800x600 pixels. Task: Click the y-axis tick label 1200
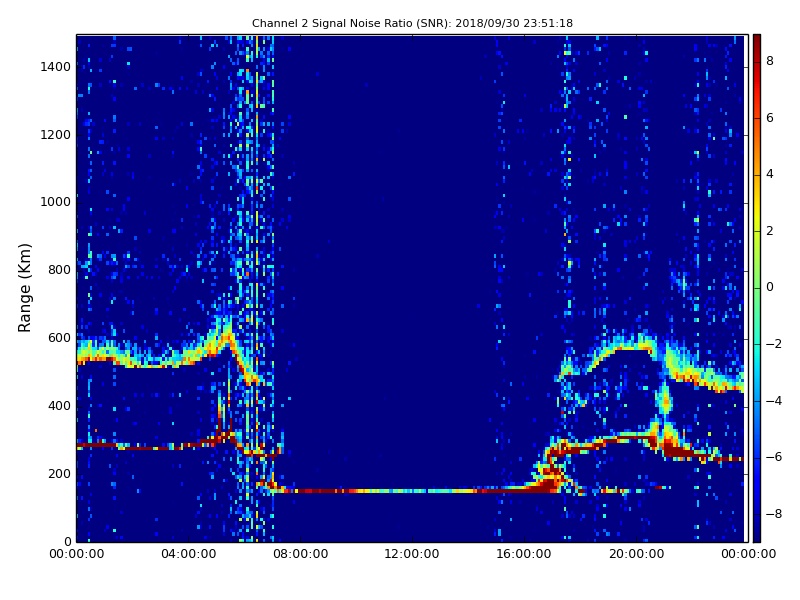56,135
